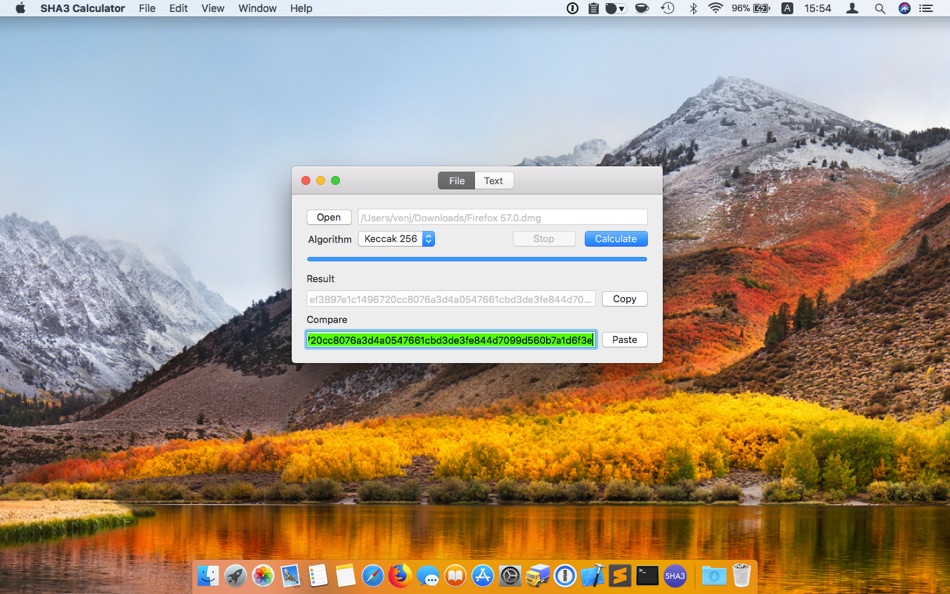
Task: Click the Compare hash input field
Action: click(451, 340)
